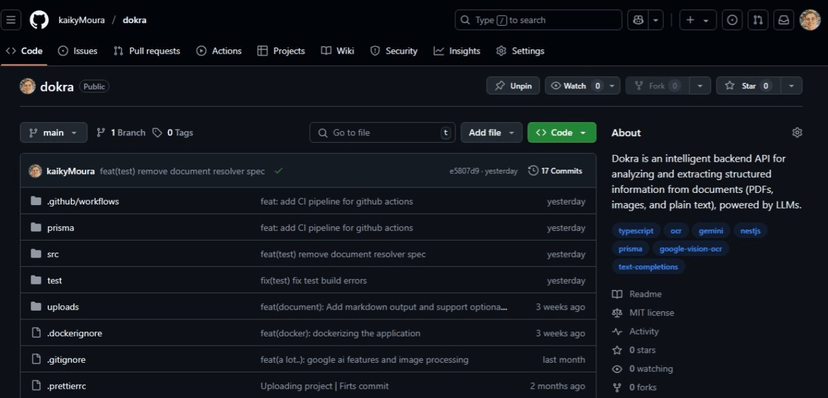Select the nestjs topic tag
This screenshot has height=398, width=828.
point(750,231)
